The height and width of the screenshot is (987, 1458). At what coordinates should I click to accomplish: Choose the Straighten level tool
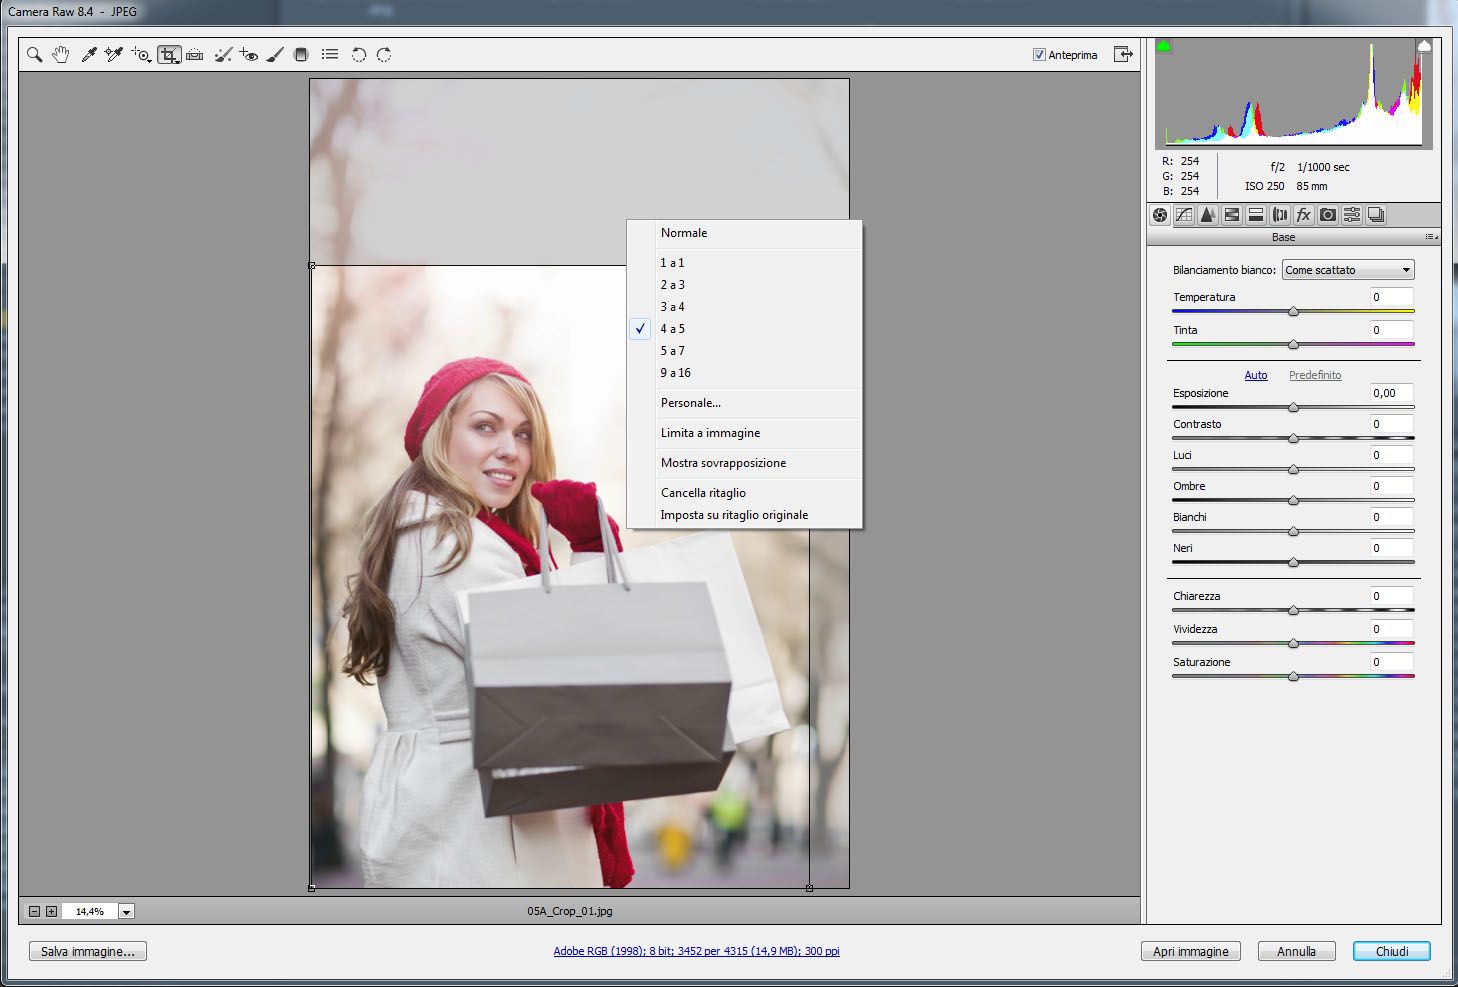tap(195, 55)
